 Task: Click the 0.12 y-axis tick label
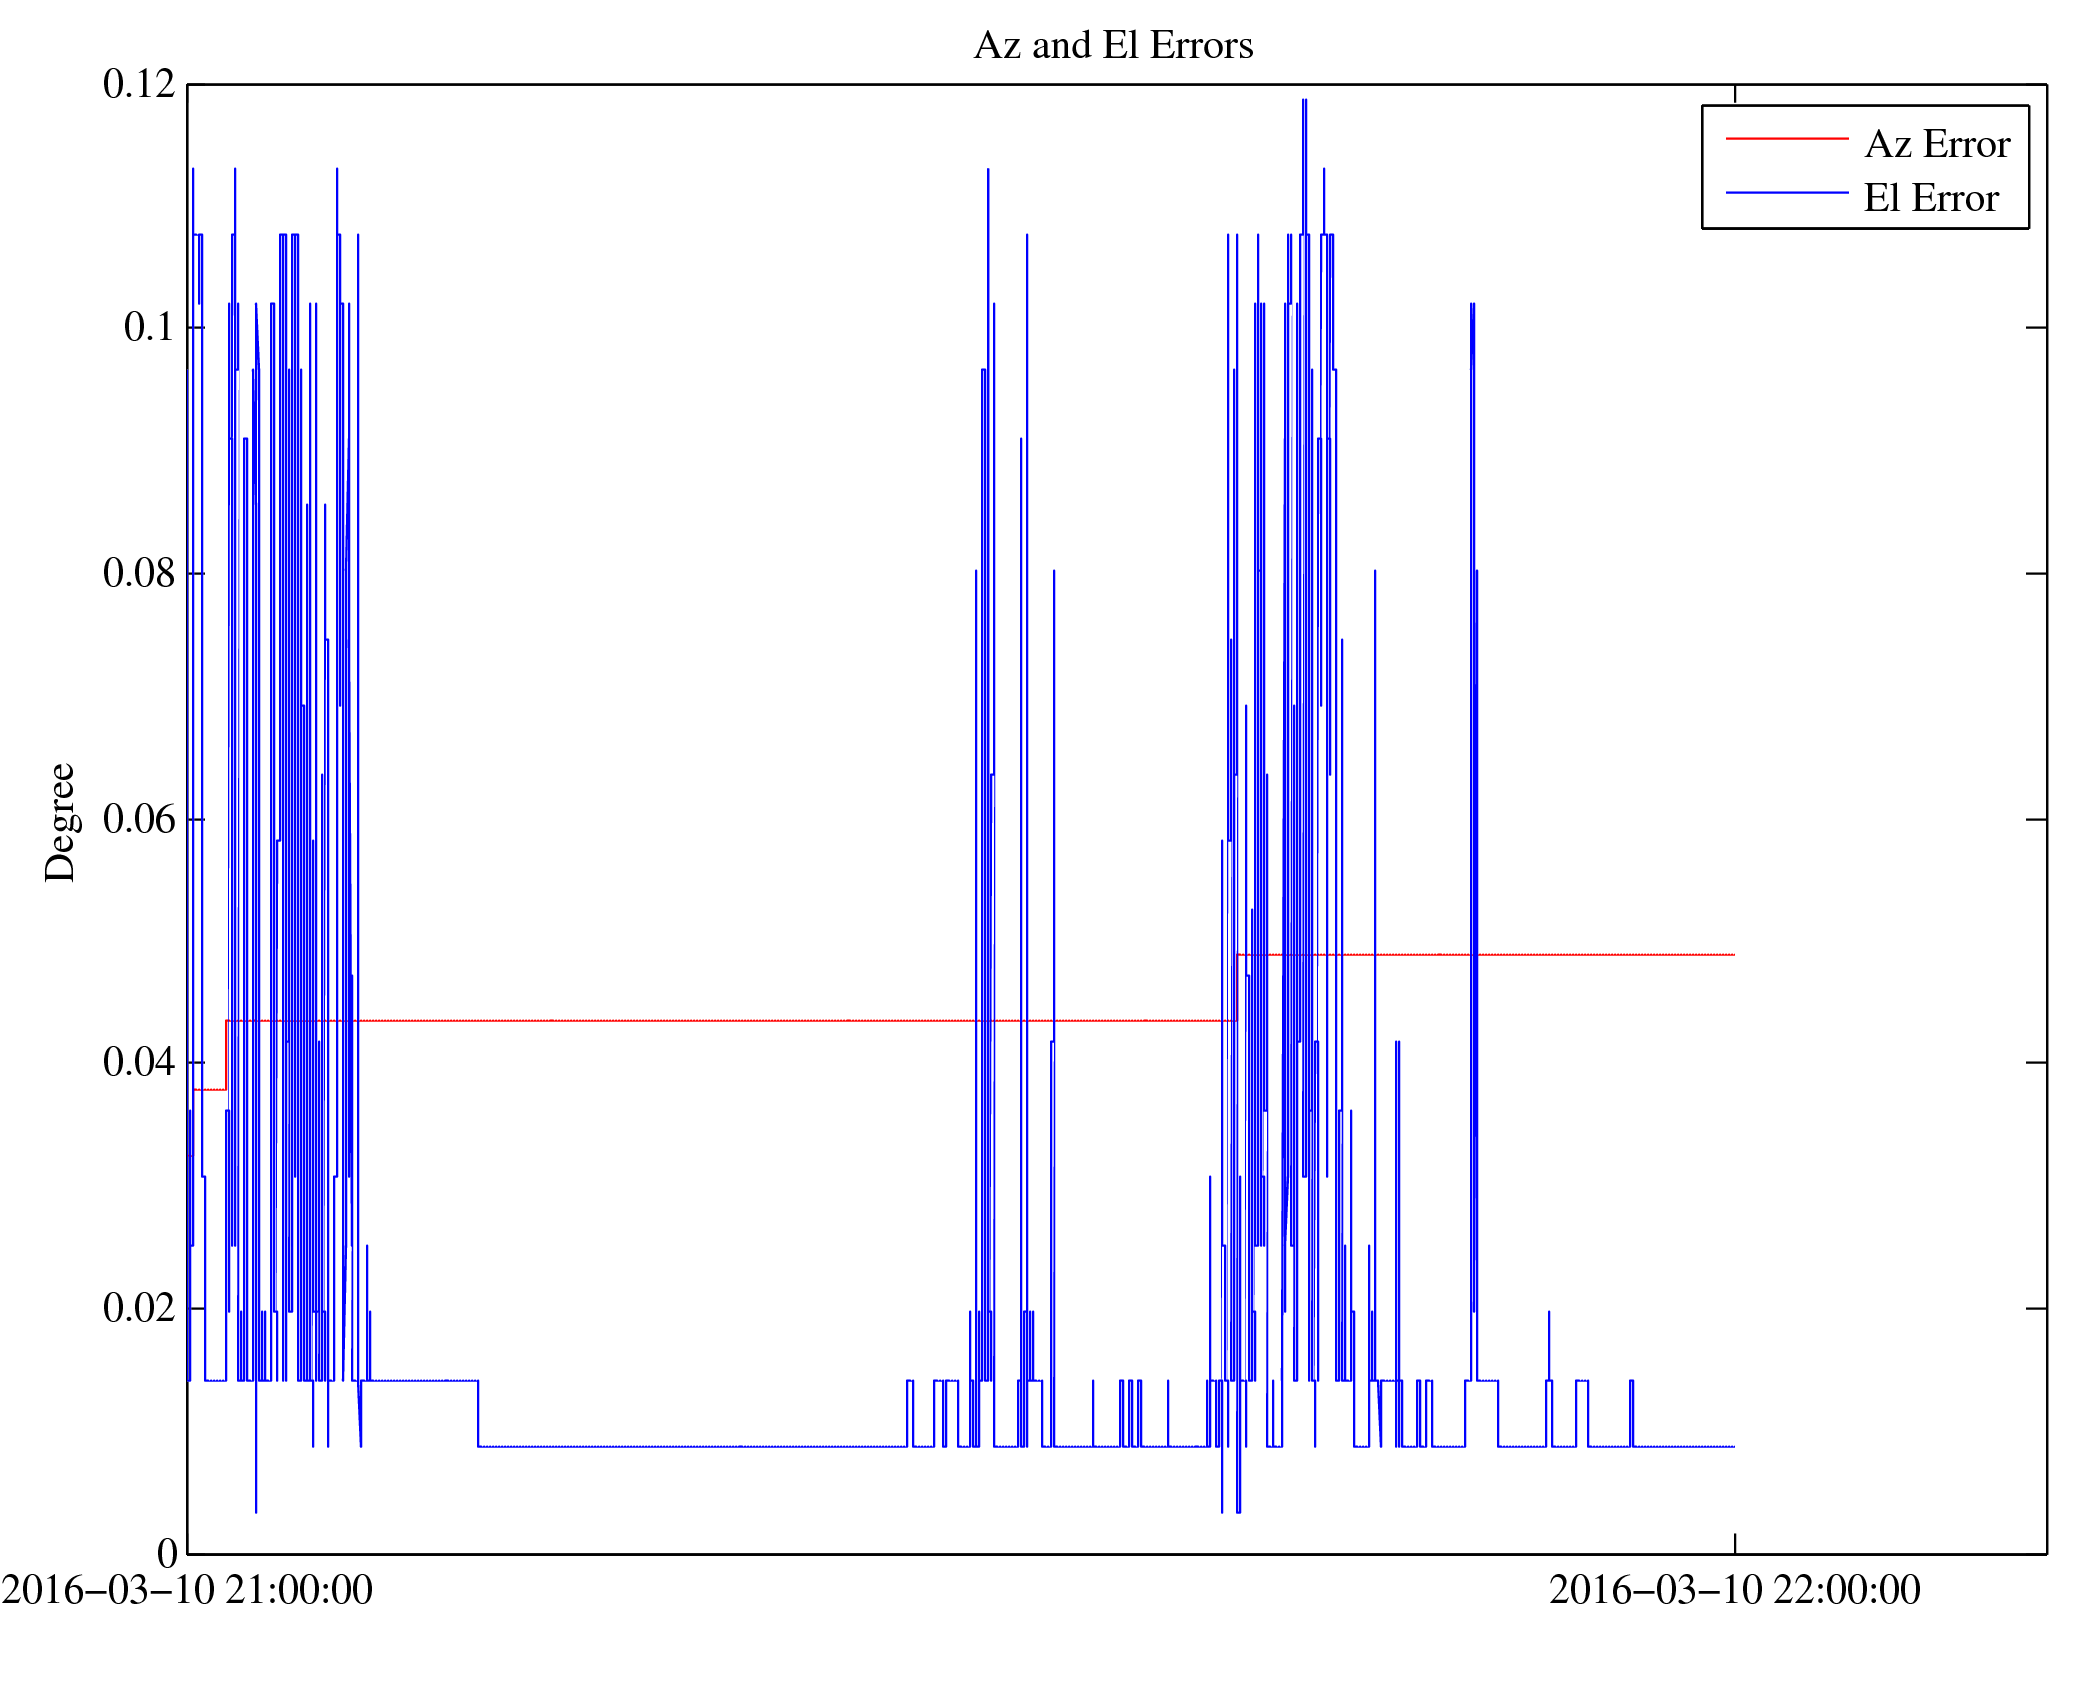pyautogui.click(x=139, y=84)
